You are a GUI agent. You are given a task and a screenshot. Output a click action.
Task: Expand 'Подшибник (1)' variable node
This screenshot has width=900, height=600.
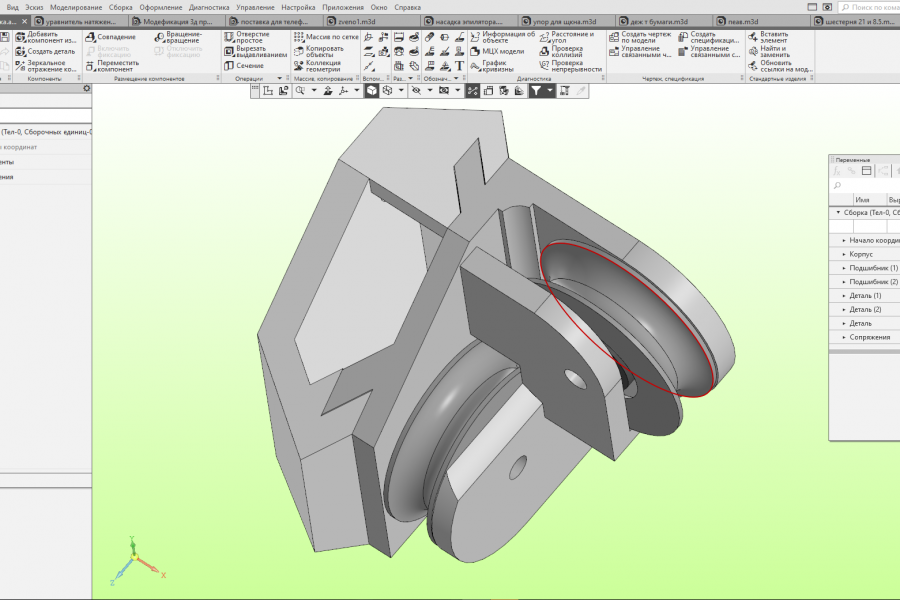[x=844, y=268]
